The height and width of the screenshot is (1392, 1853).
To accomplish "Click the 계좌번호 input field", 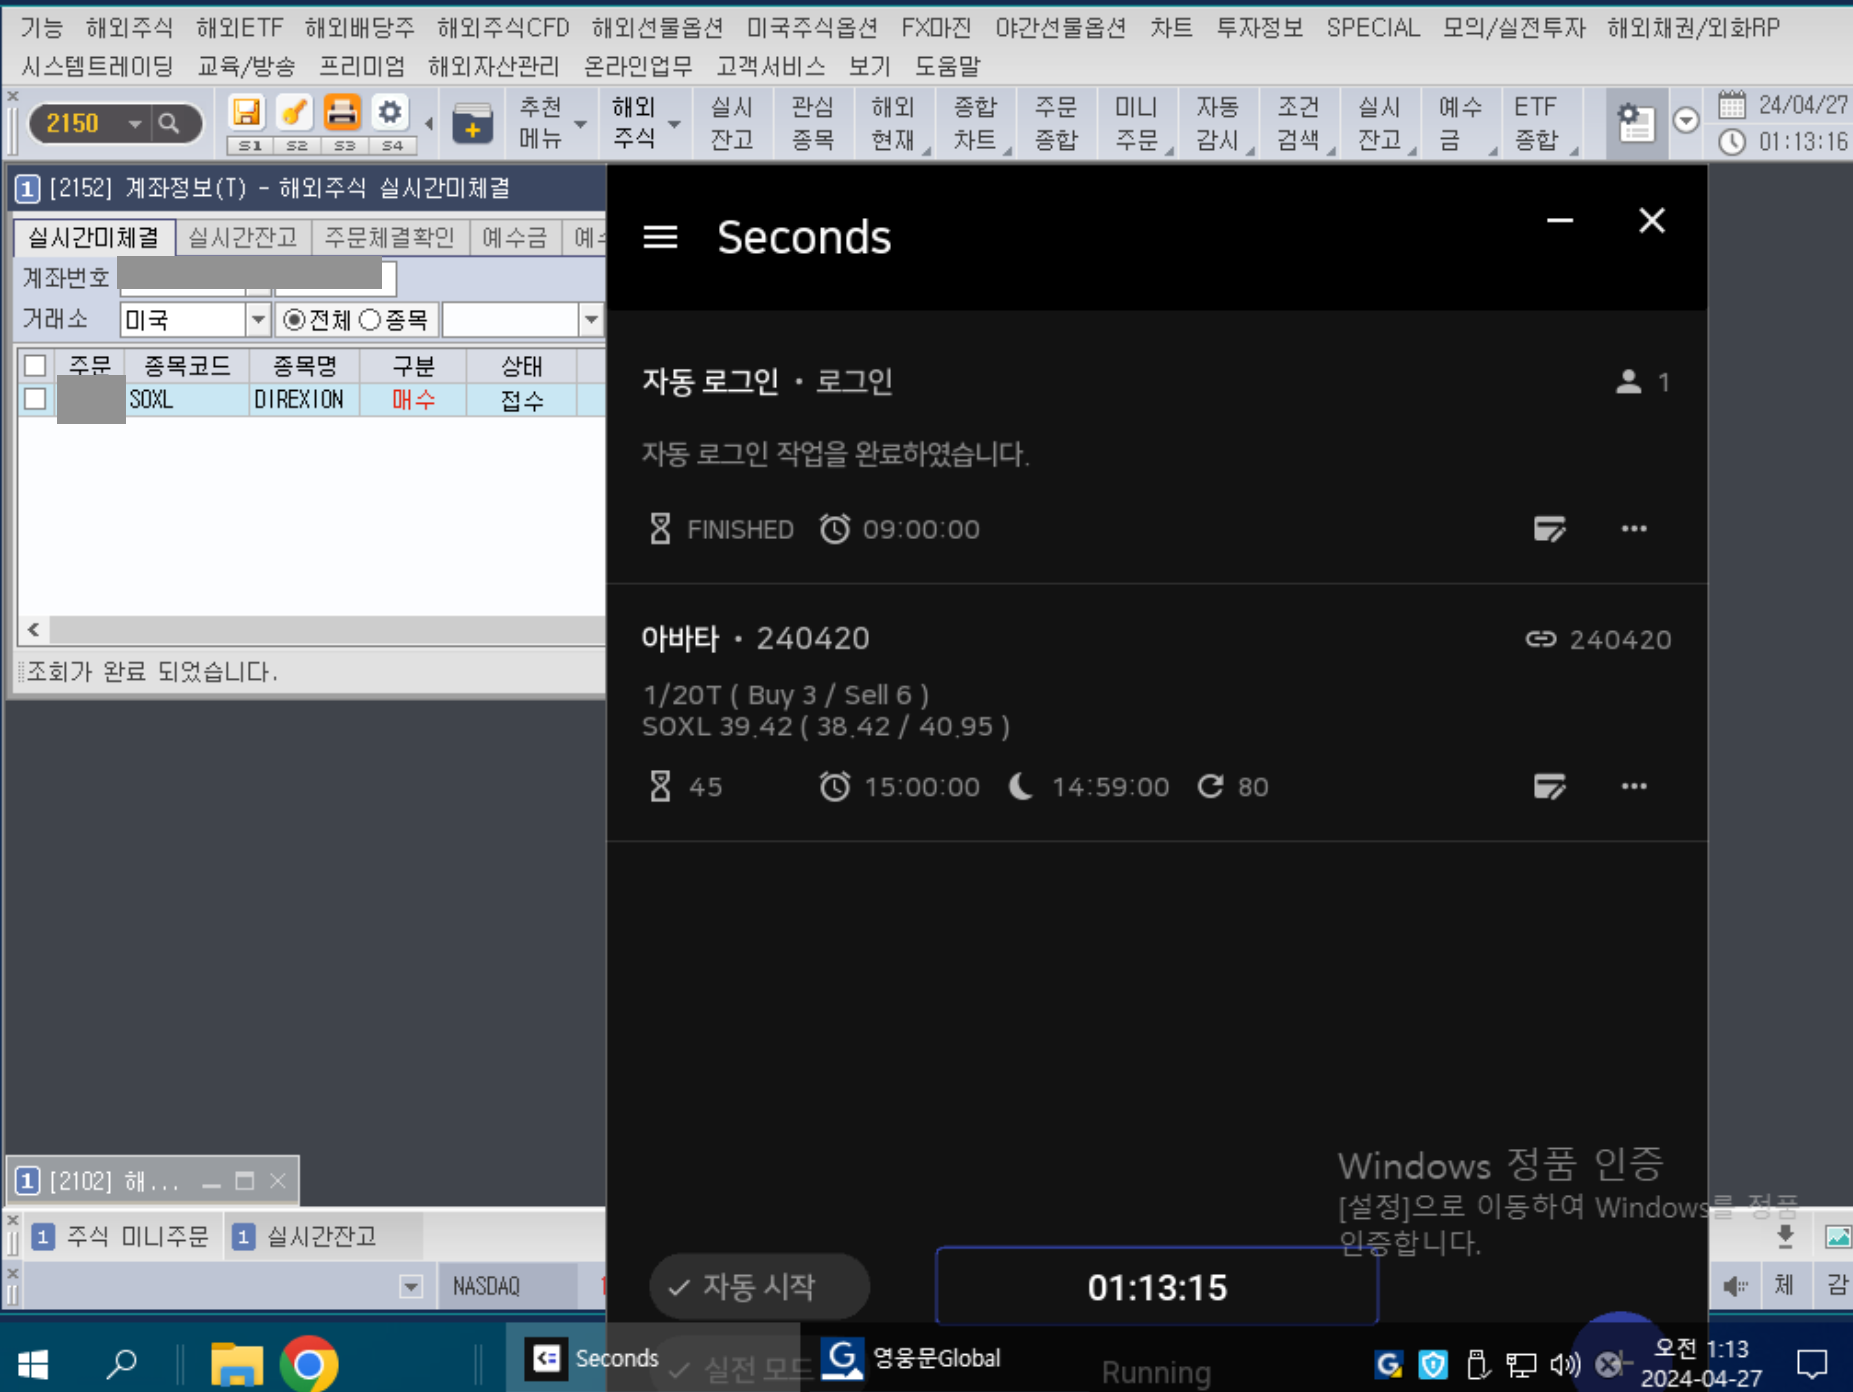I will (257, 277).
